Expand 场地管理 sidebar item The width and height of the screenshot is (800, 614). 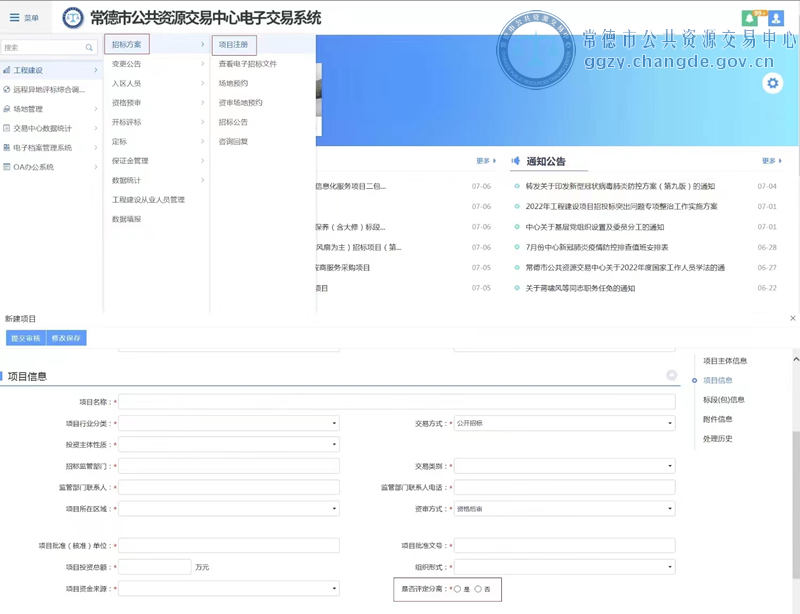tap(50, 109)
